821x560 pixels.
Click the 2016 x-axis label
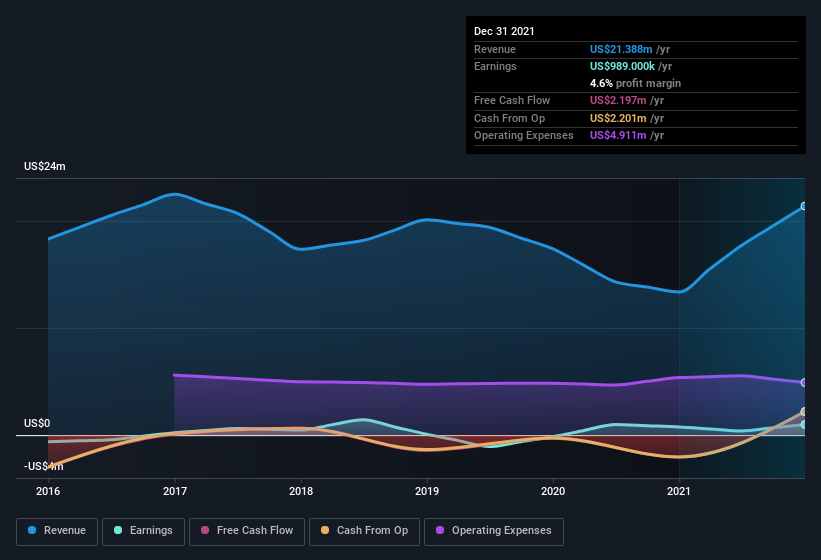pyautogui.click(x=48, y=491)
